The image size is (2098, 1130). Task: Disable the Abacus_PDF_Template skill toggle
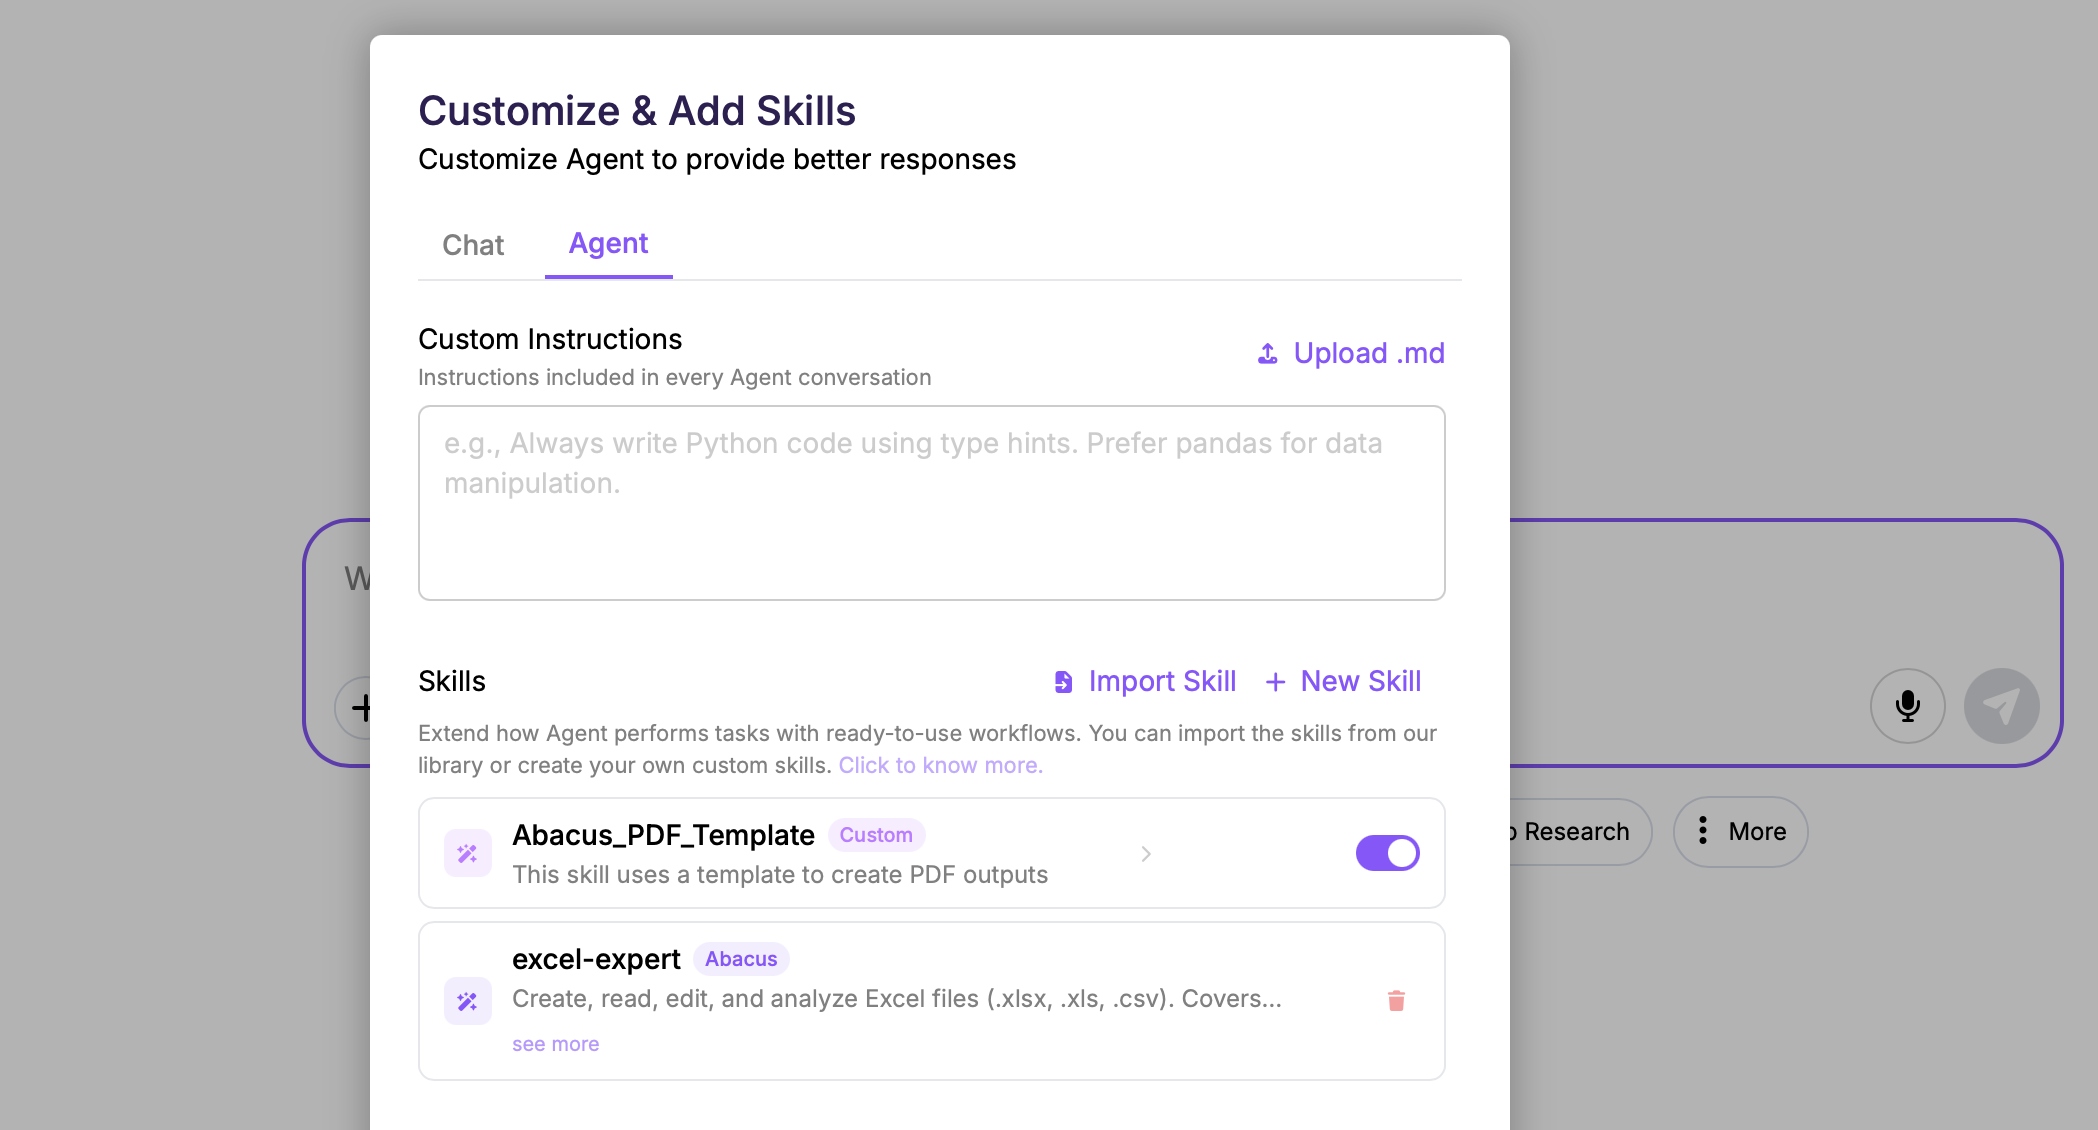1387,853
